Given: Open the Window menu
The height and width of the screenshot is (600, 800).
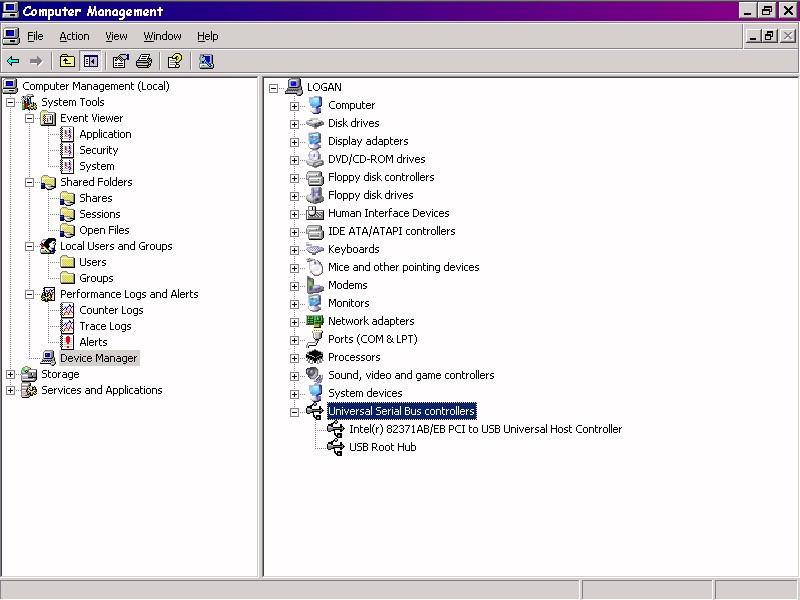Looking at the screenshot, I should click(162, 36).
